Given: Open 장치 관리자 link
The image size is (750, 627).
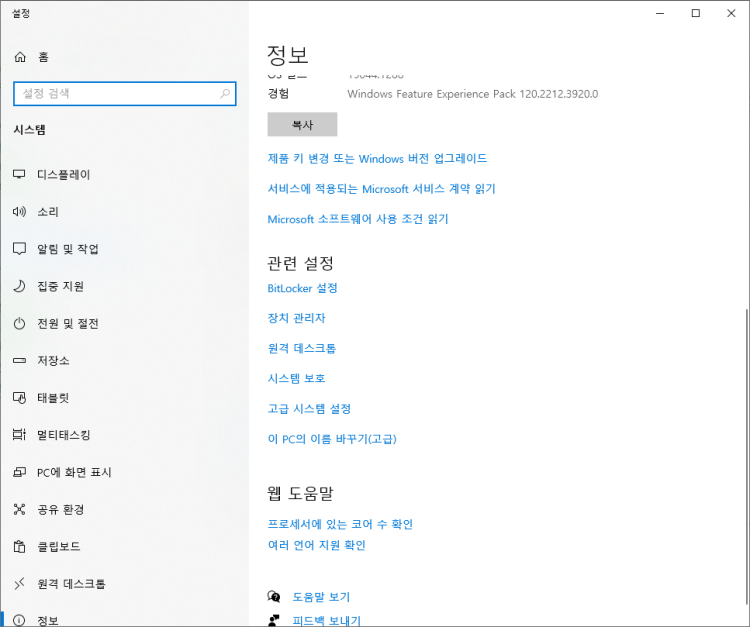Looking at the screenshot, I should [297, 318].
